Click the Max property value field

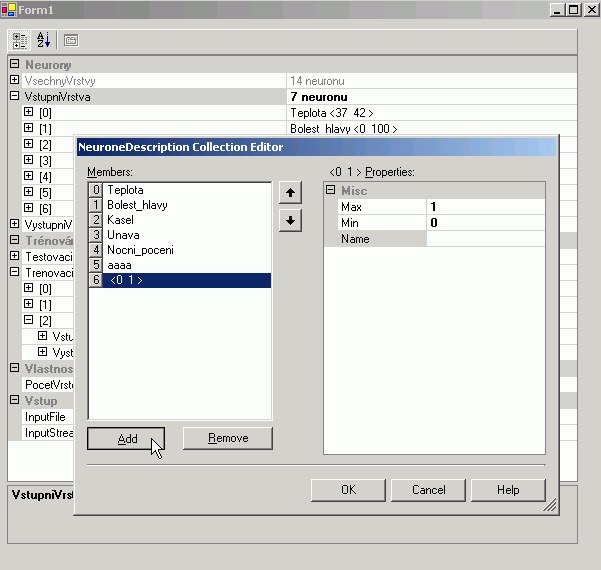point(485,207)
